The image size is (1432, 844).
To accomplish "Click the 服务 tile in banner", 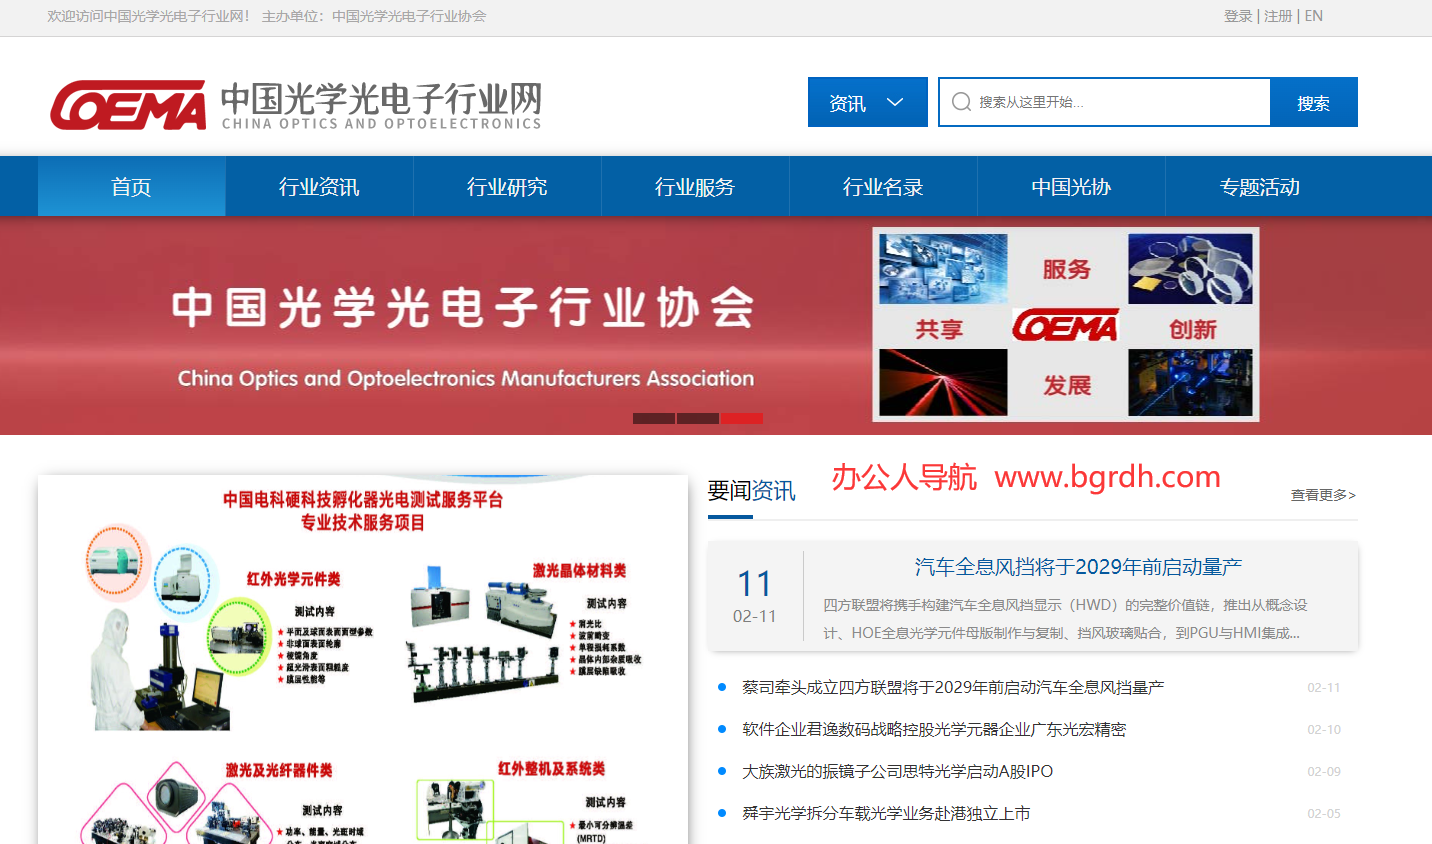I will point(1067,269).
